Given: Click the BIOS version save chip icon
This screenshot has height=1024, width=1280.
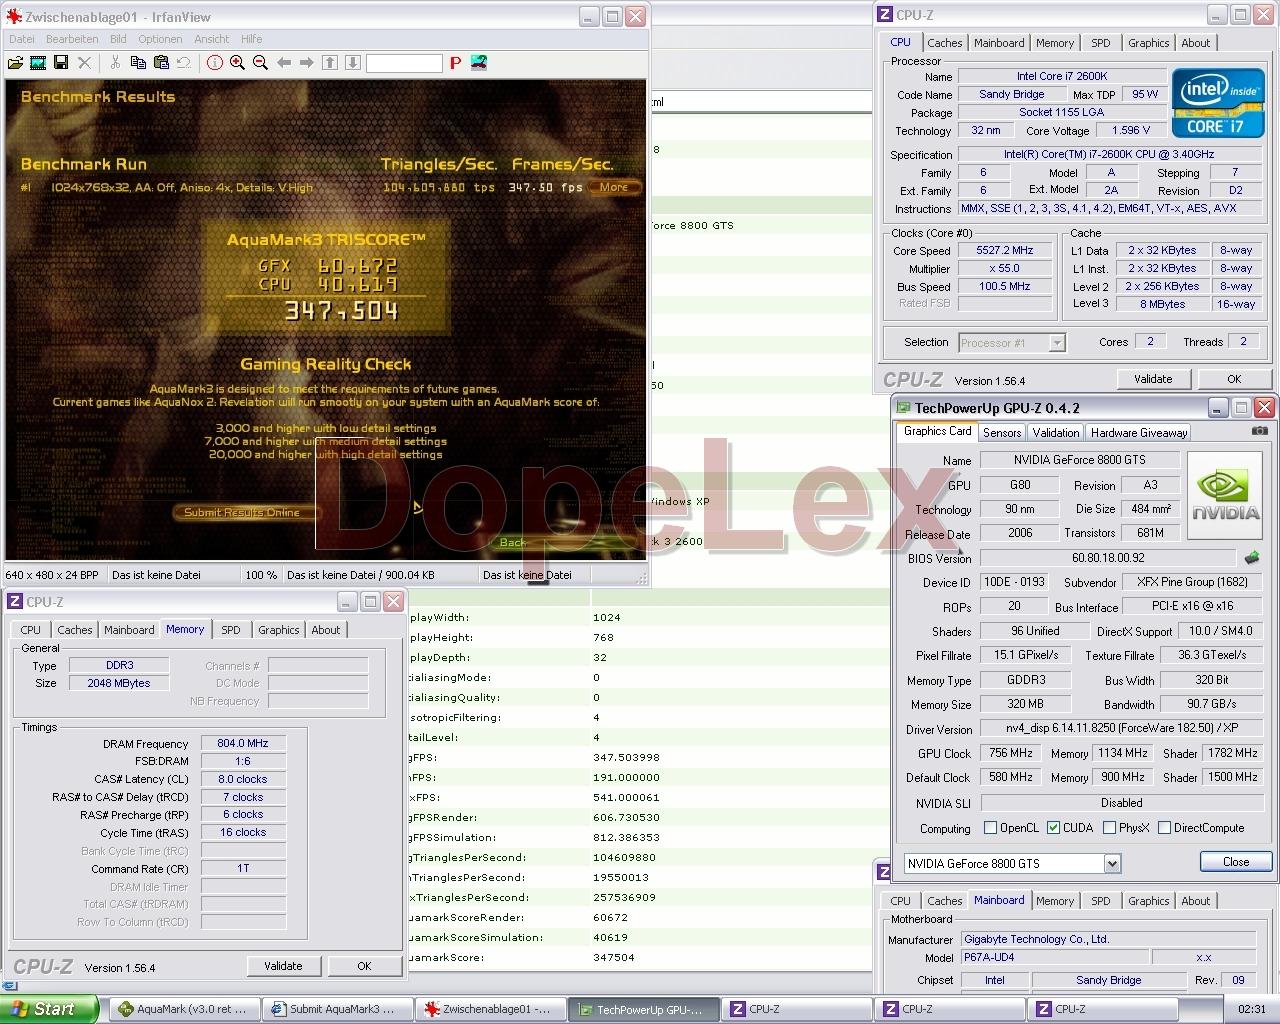Looking at the screenshot, I should tap(1251, 558).
